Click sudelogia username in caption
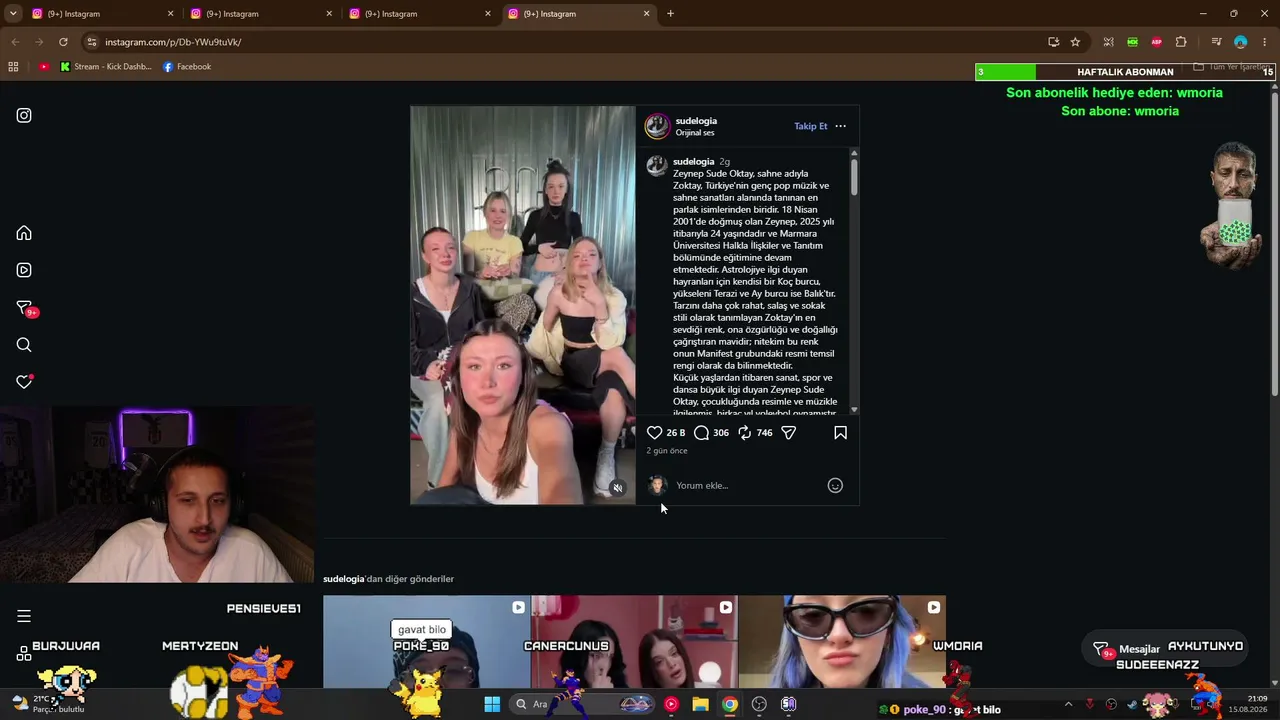Viewport: 1280px width, 720px height. point(693,162)
